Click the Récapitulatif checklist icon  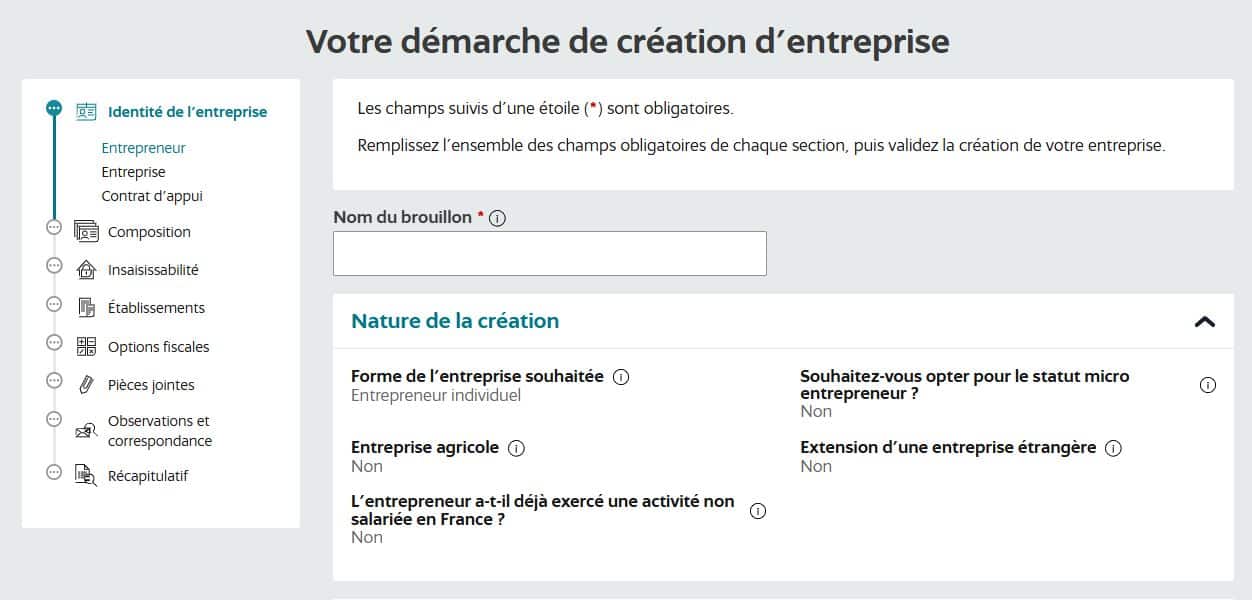85,474
